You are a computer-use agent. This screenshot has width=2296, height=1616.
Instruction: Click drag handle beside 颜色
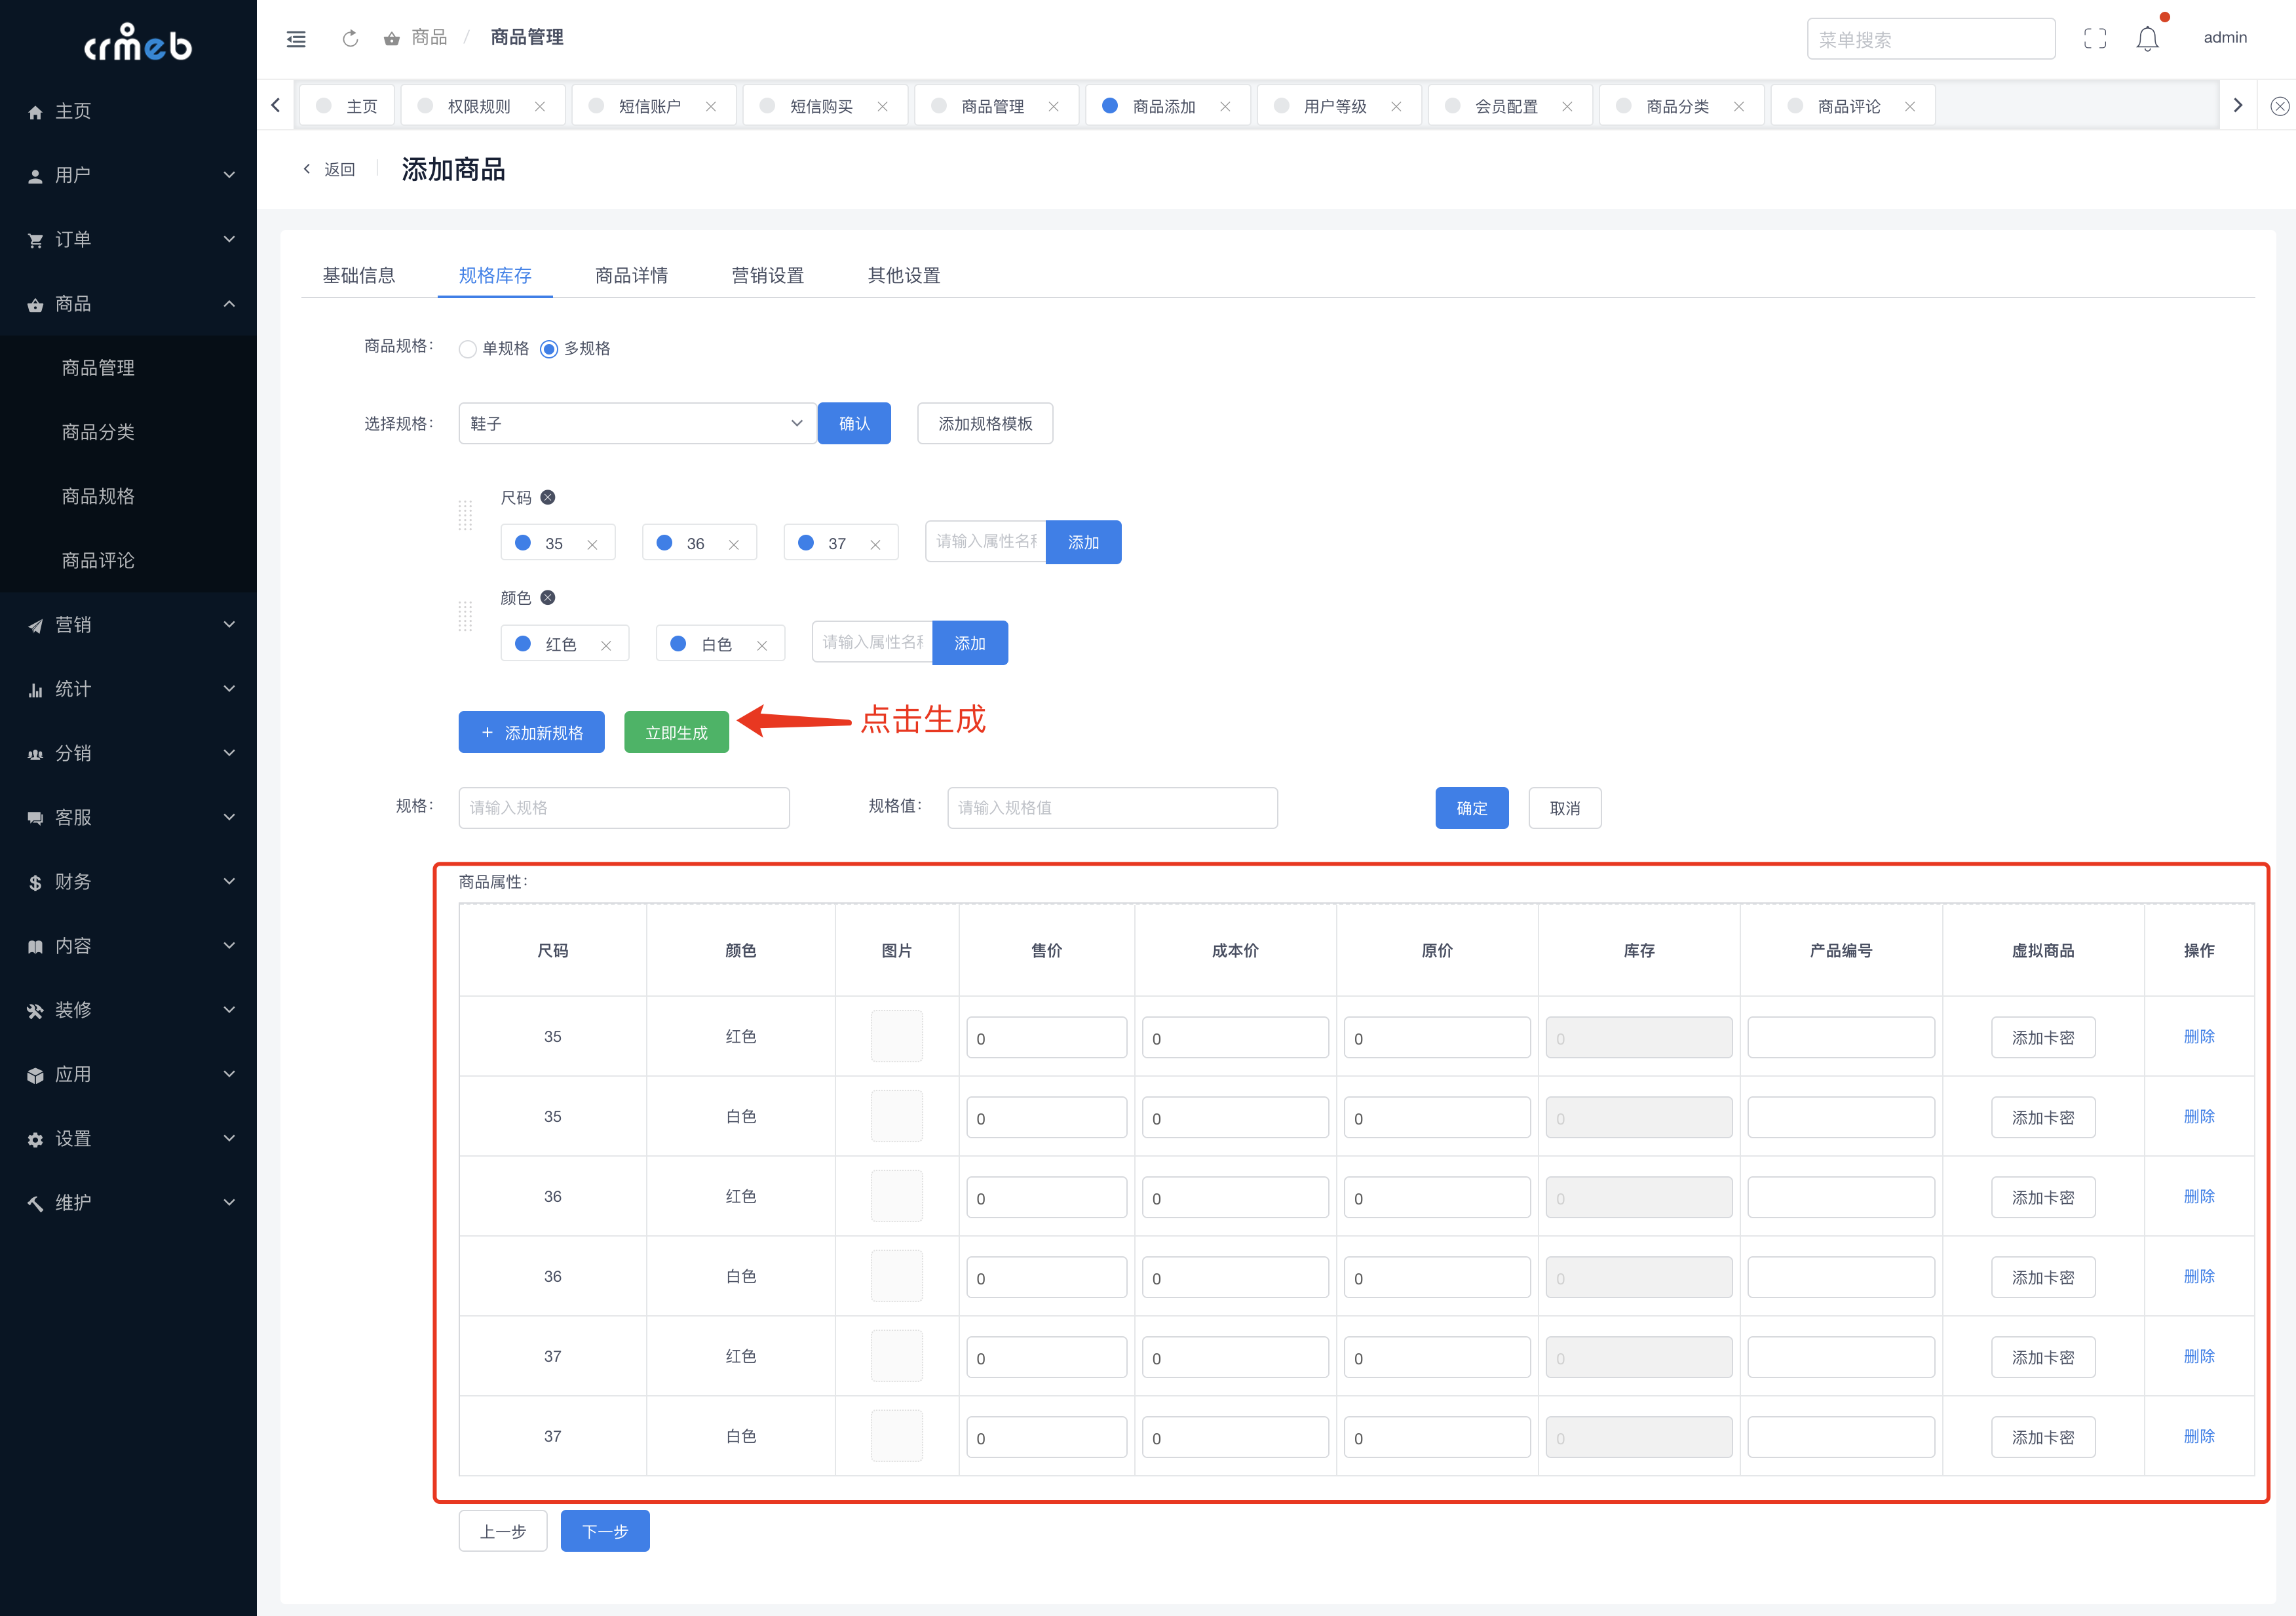point(465,616)
